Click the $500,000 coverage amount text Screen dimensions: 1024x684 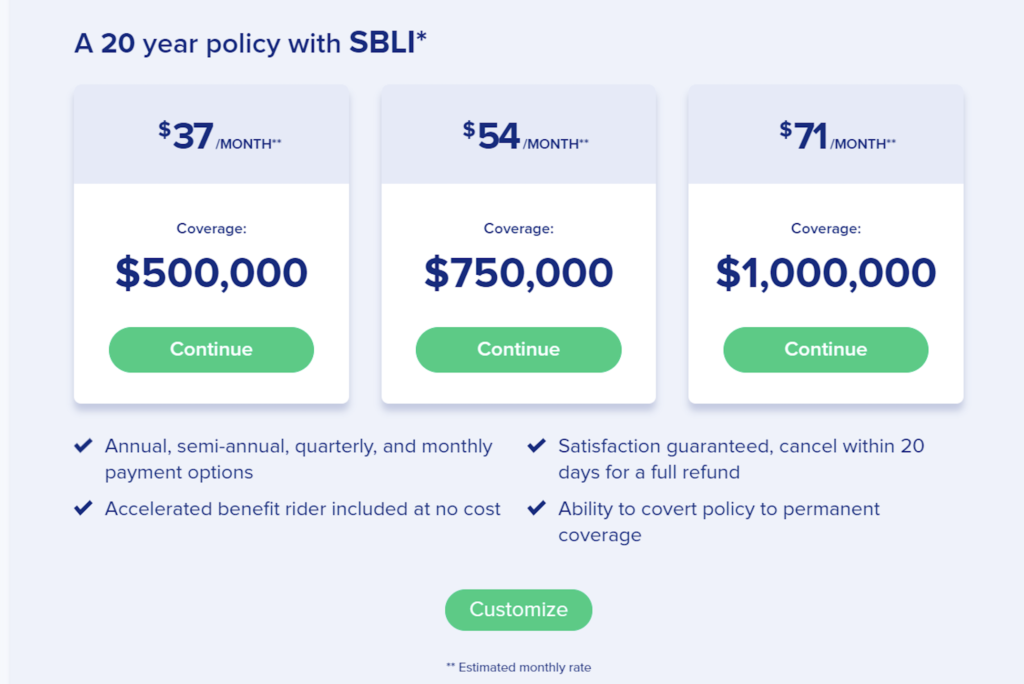[x=211, y=271]
